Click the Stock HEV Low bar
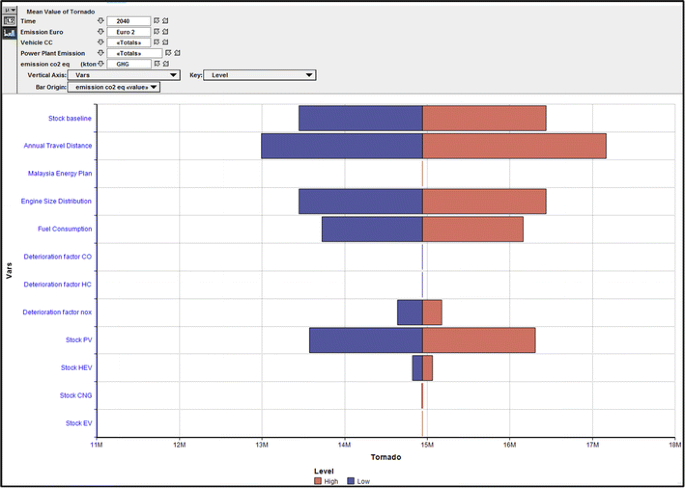685x488 pixels. point(417,368)
